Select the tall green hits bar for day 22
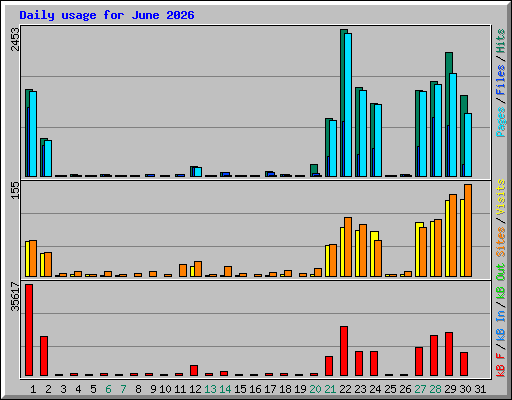 343,103
